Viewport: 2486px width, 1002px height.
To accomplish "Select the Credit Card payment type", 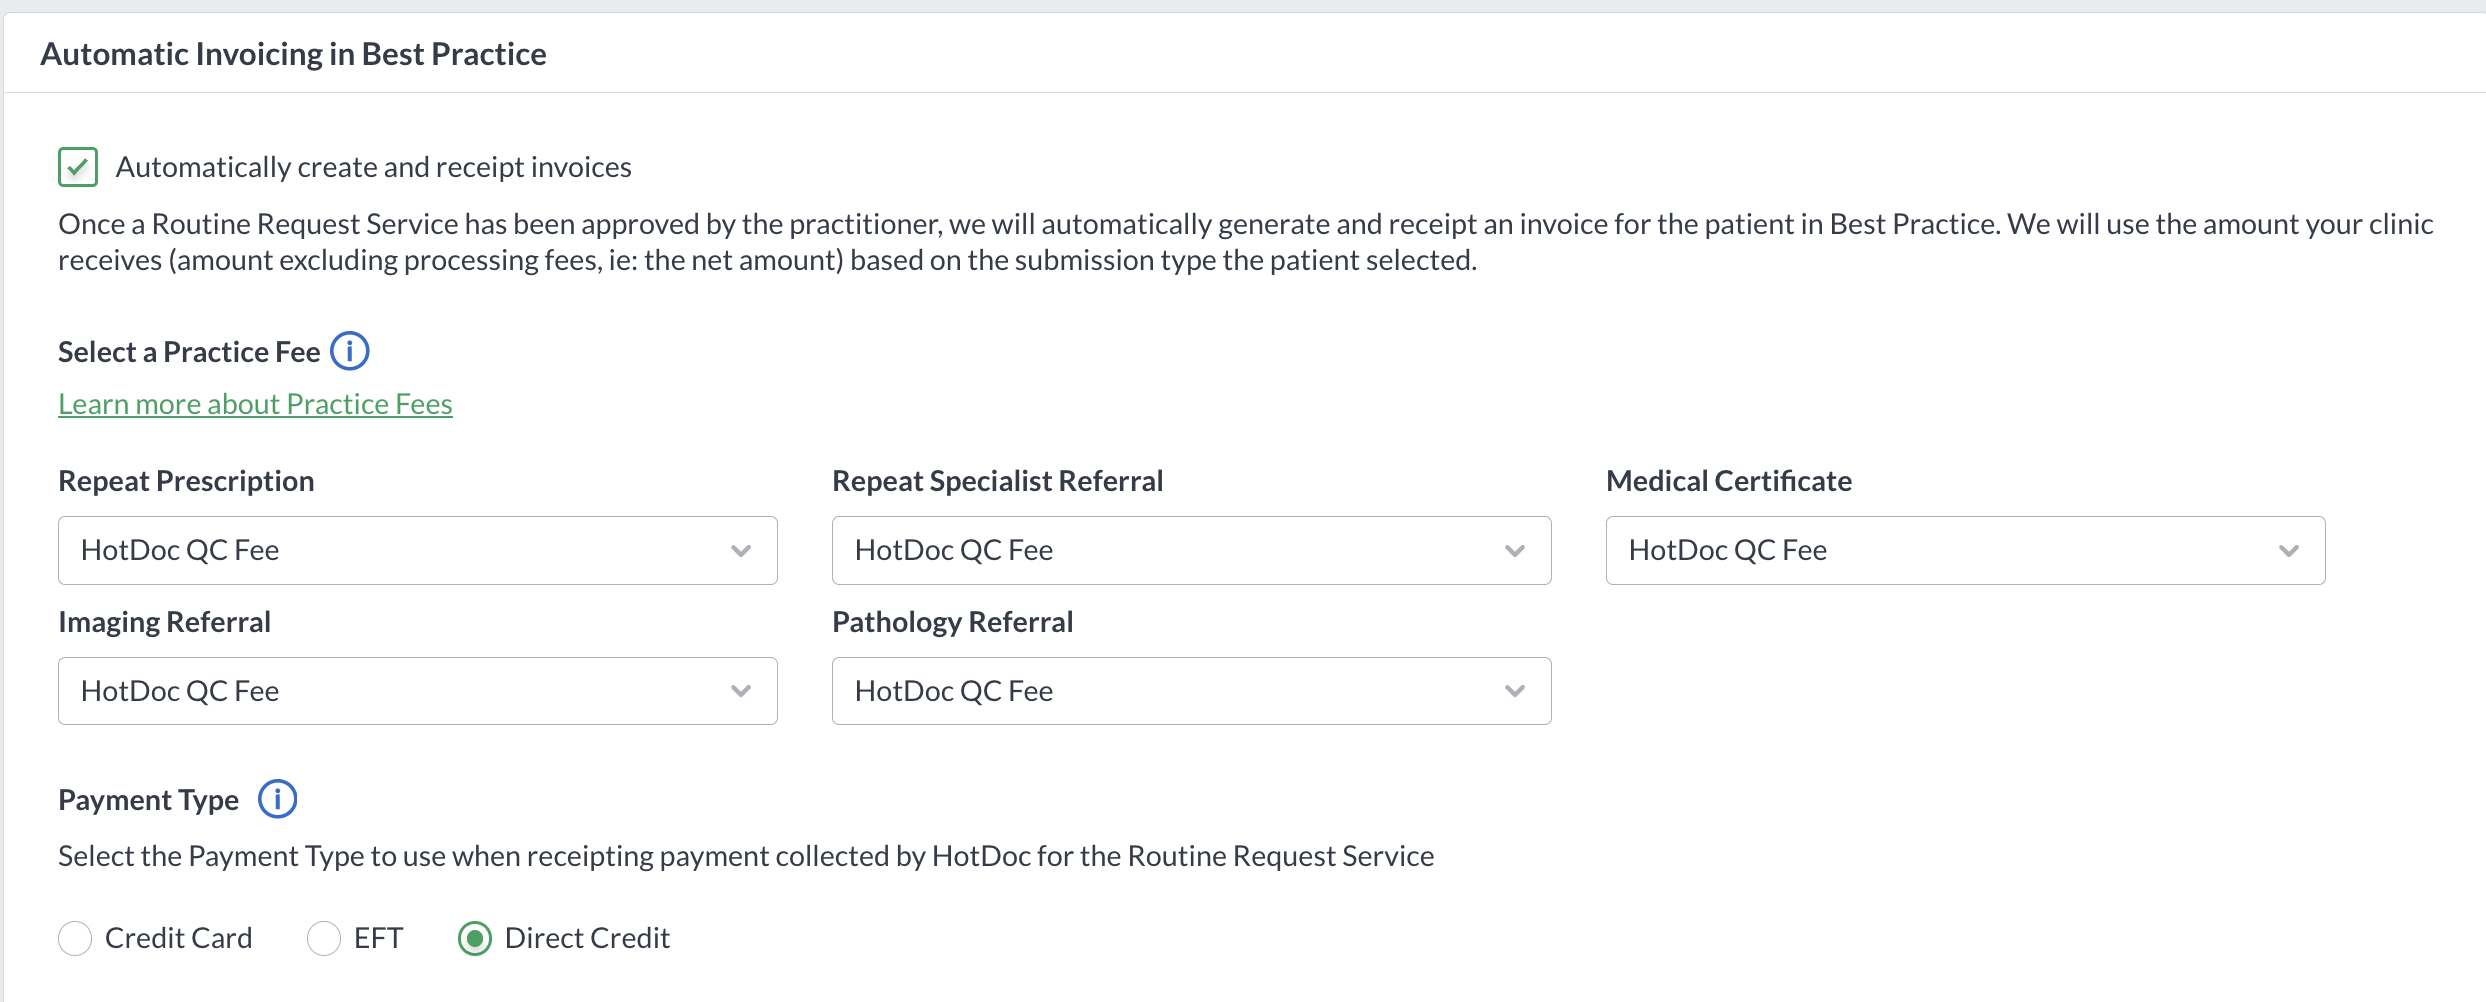I will pyautogui.click(x=75, y=938).
